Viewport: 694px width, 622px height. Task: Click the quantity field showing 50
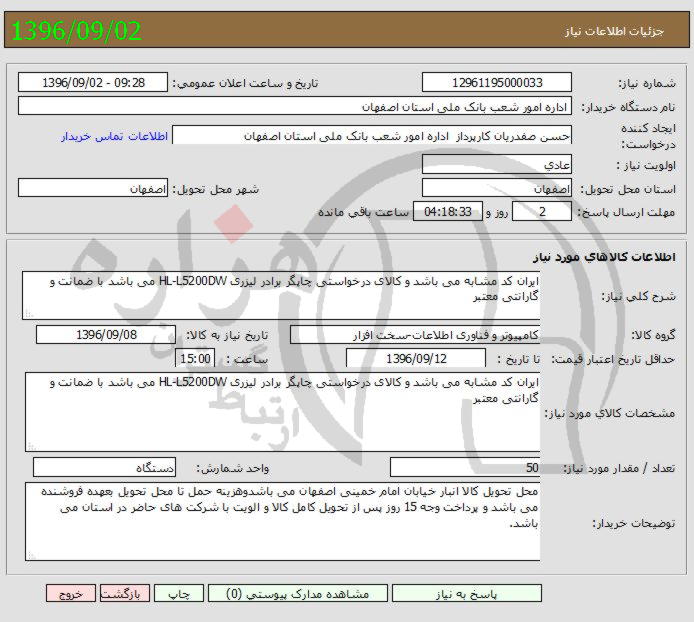click(465, 467)
